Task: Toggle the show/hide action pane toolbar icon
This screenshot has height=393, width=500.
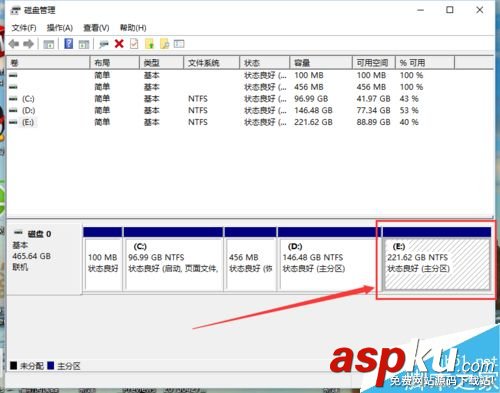Action: 84,44
